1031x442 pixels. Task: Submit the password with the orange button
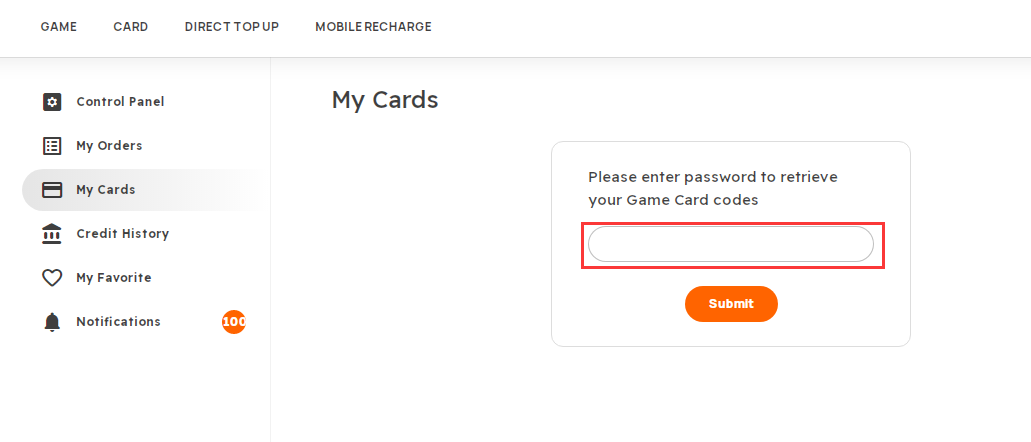pyautogui.click(x=731, y=304)
